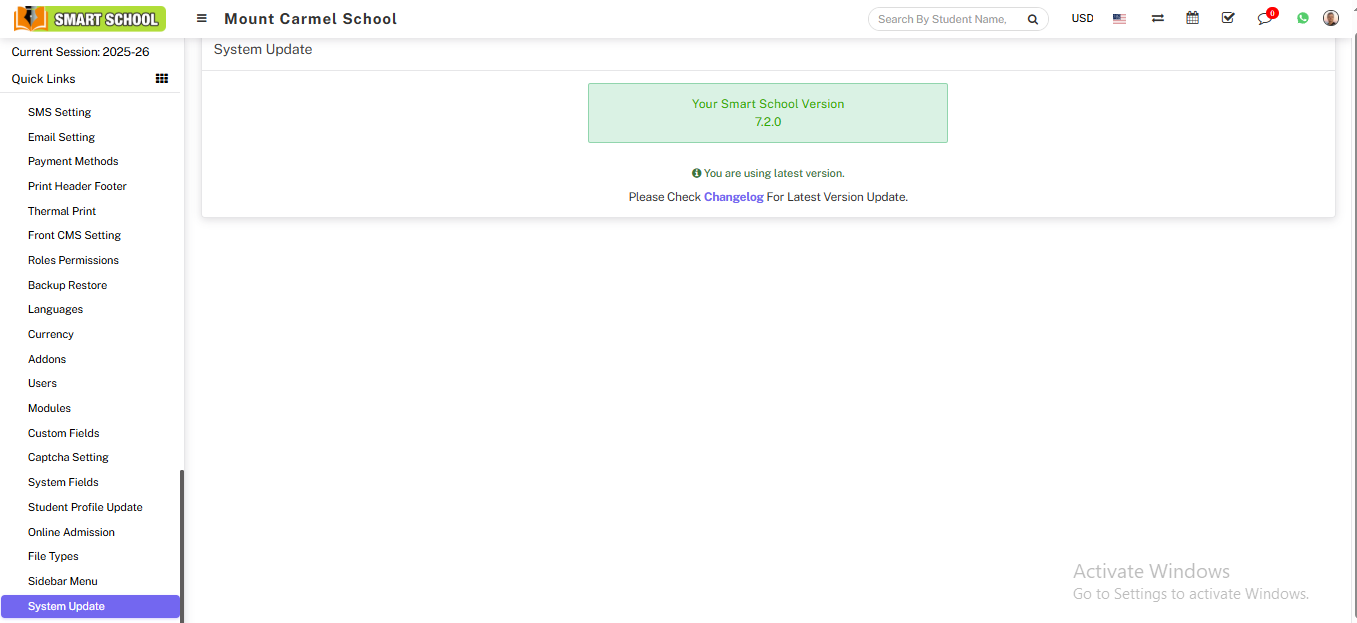This screenshot has width=1357, height=623.
Task: Open Backup Restore in sidebar
Action: coord(67,285)
